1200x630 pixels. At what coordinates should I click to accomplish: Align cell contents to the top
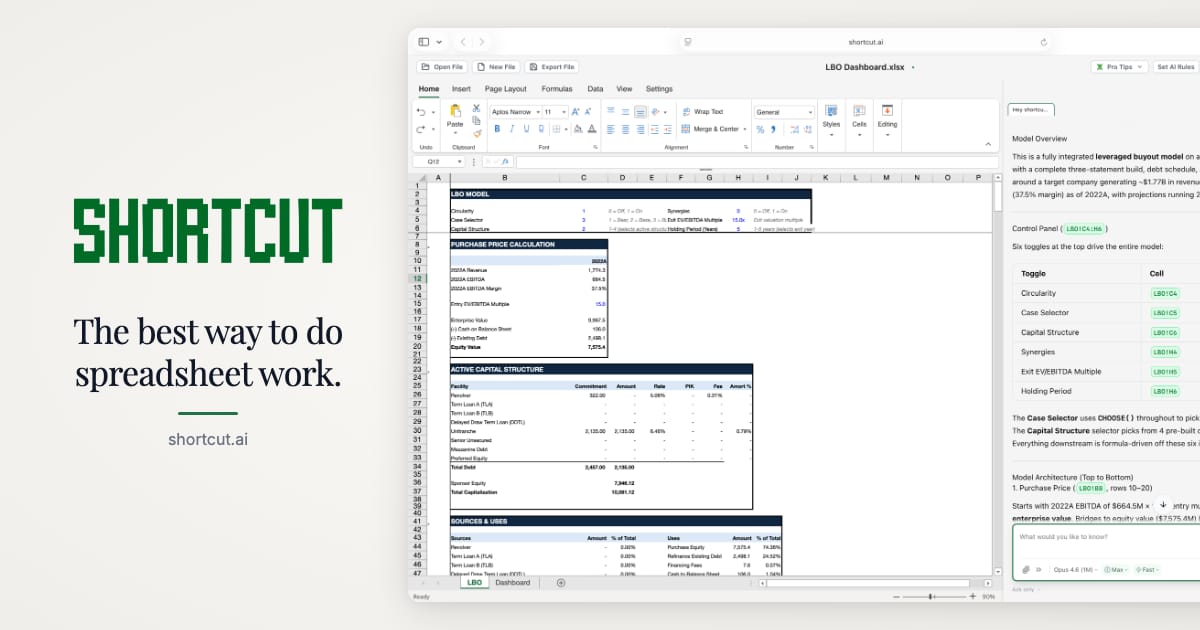(610, 111)
